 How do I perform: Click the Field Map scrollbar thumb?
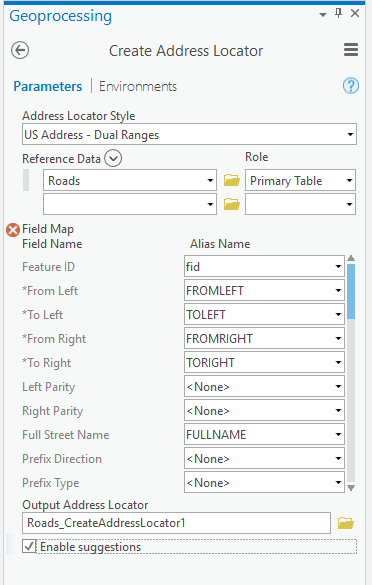(351, 291)
